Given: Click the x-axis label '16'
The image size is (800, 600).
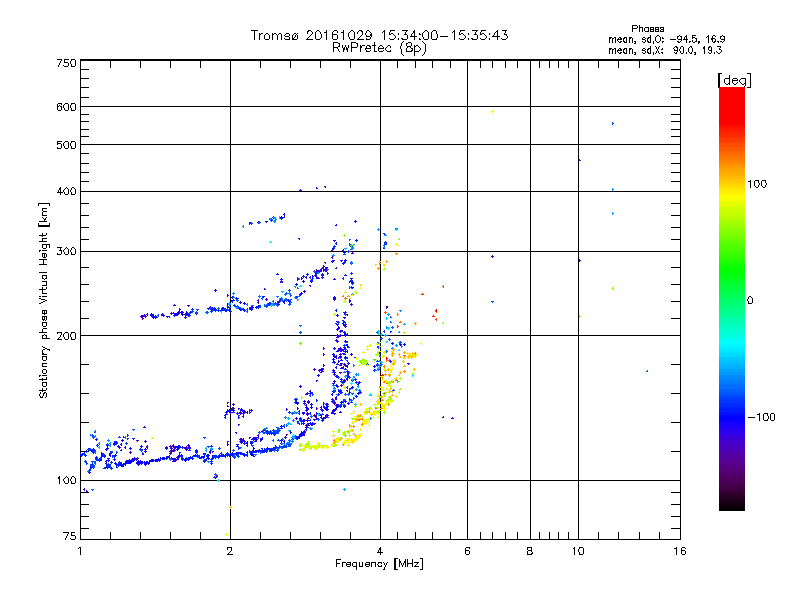Looking at the screenshot, I should point(680,551).
